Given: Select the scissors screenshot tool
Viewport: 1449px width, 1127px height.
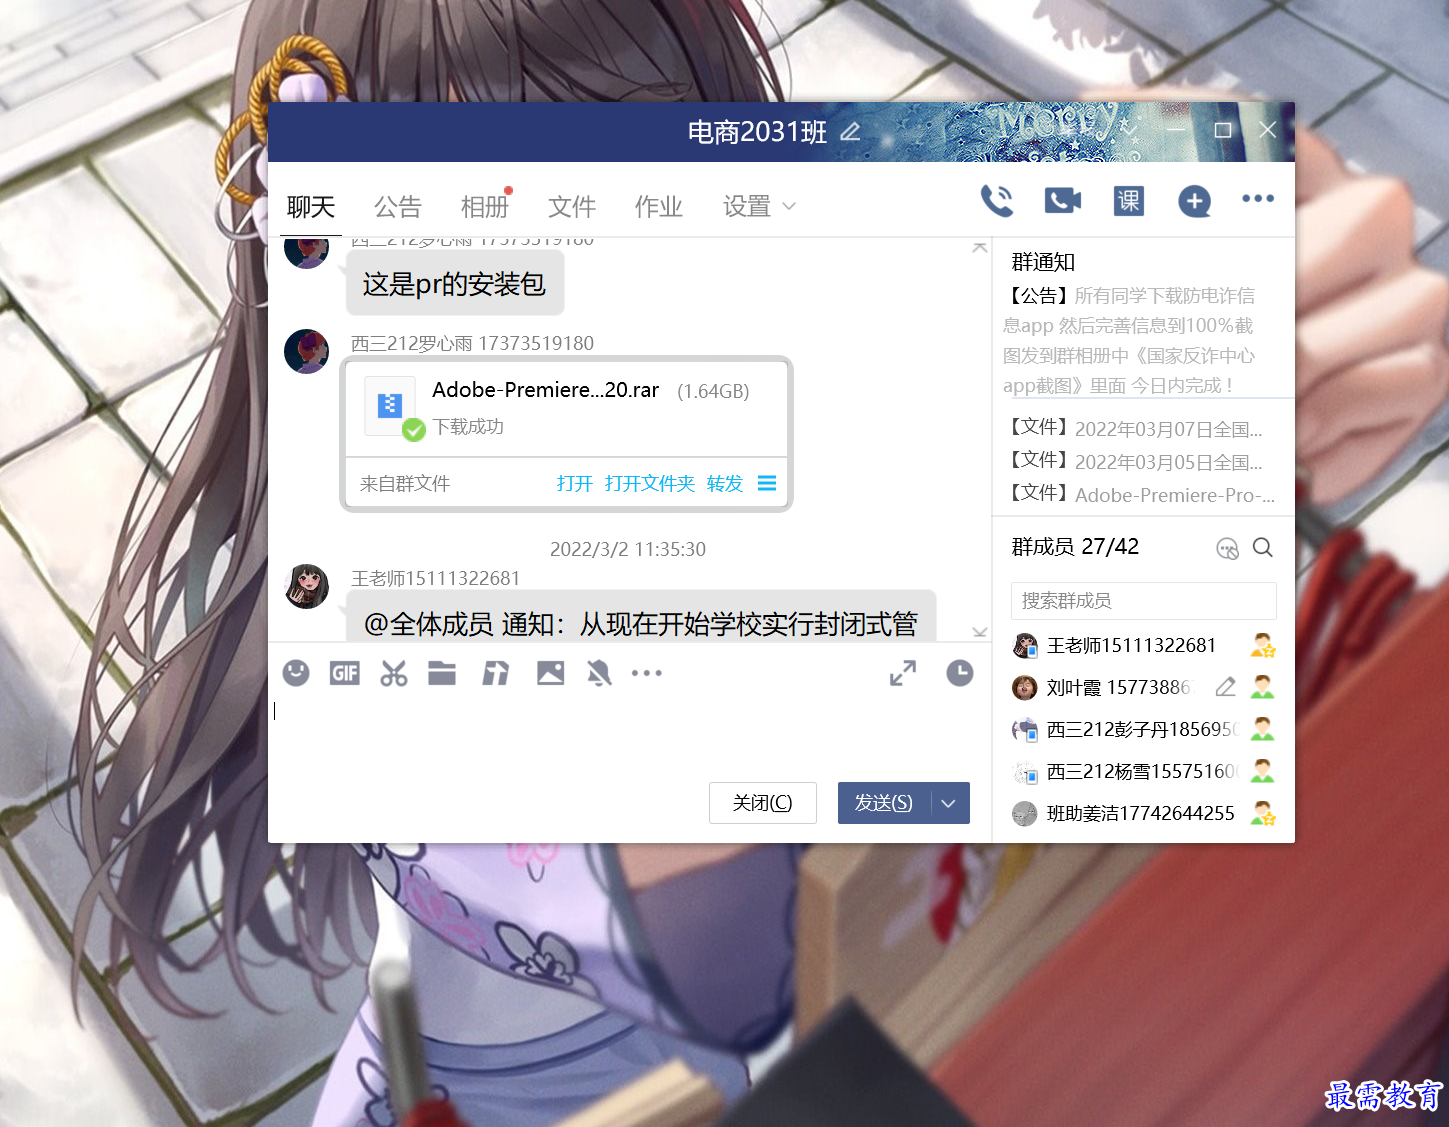Looking at the screenshot, I should tap(394, 673).
